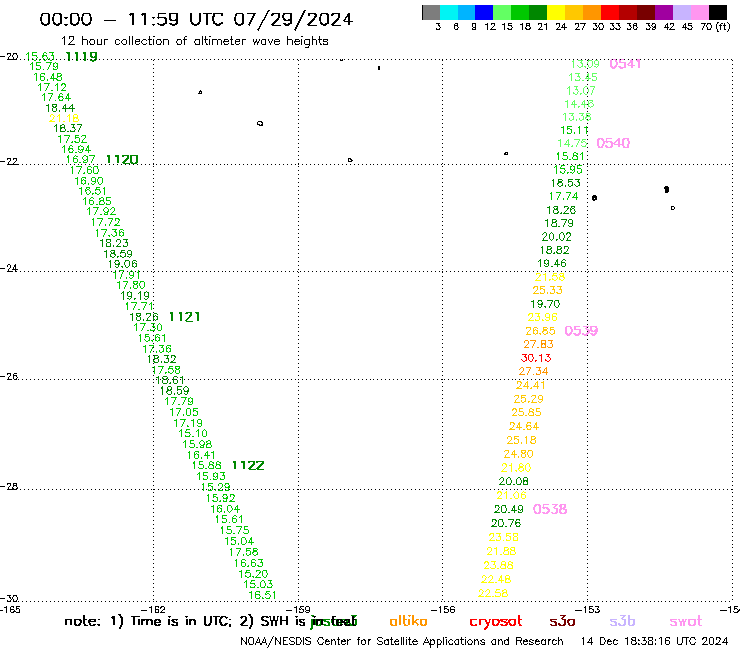
Task: Click the 1119 time marker
Action: [x=82, y=57]
